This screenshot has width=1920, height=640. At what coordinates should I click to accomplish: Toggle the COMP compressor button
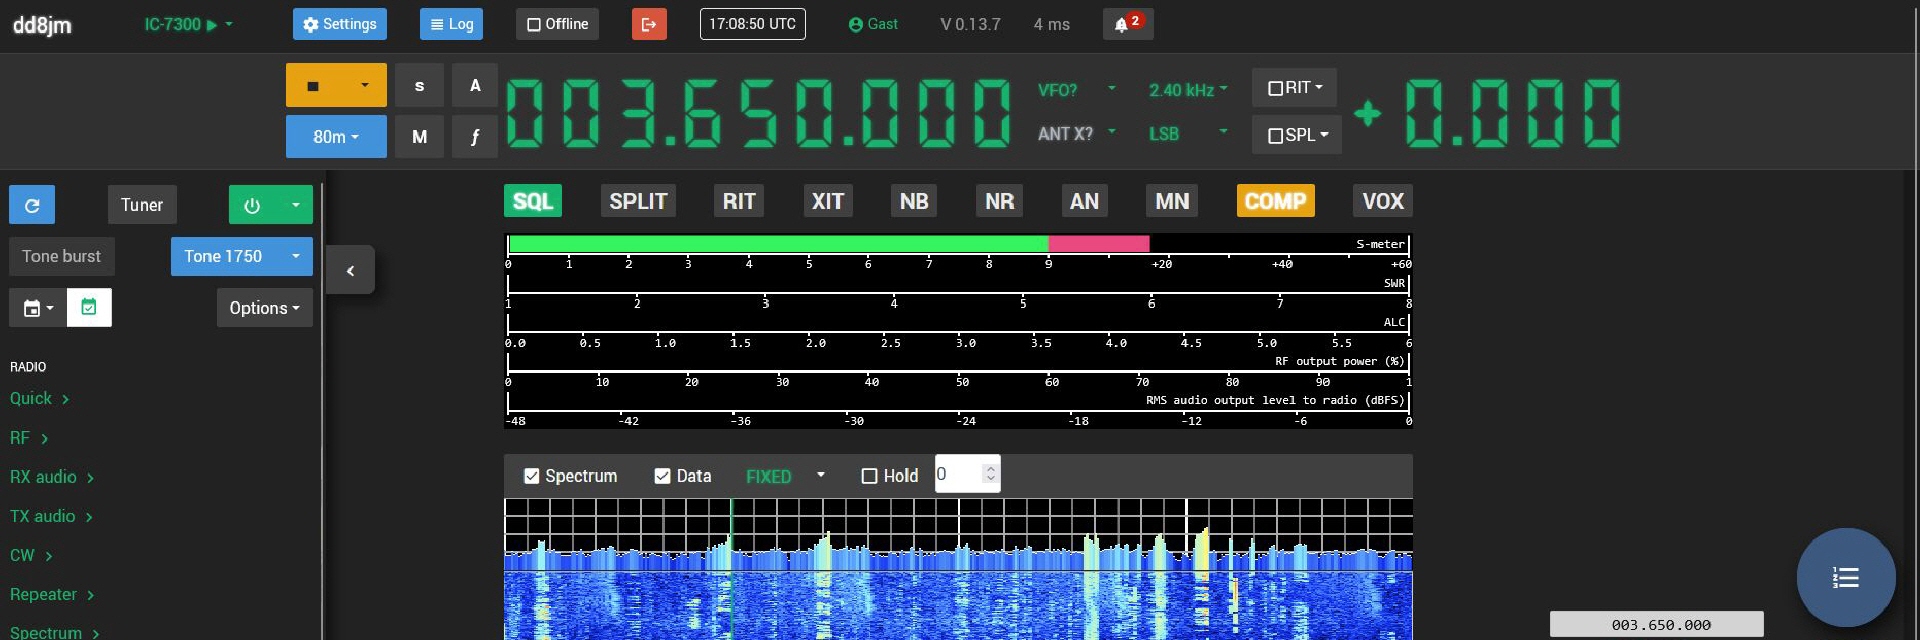1275,201
